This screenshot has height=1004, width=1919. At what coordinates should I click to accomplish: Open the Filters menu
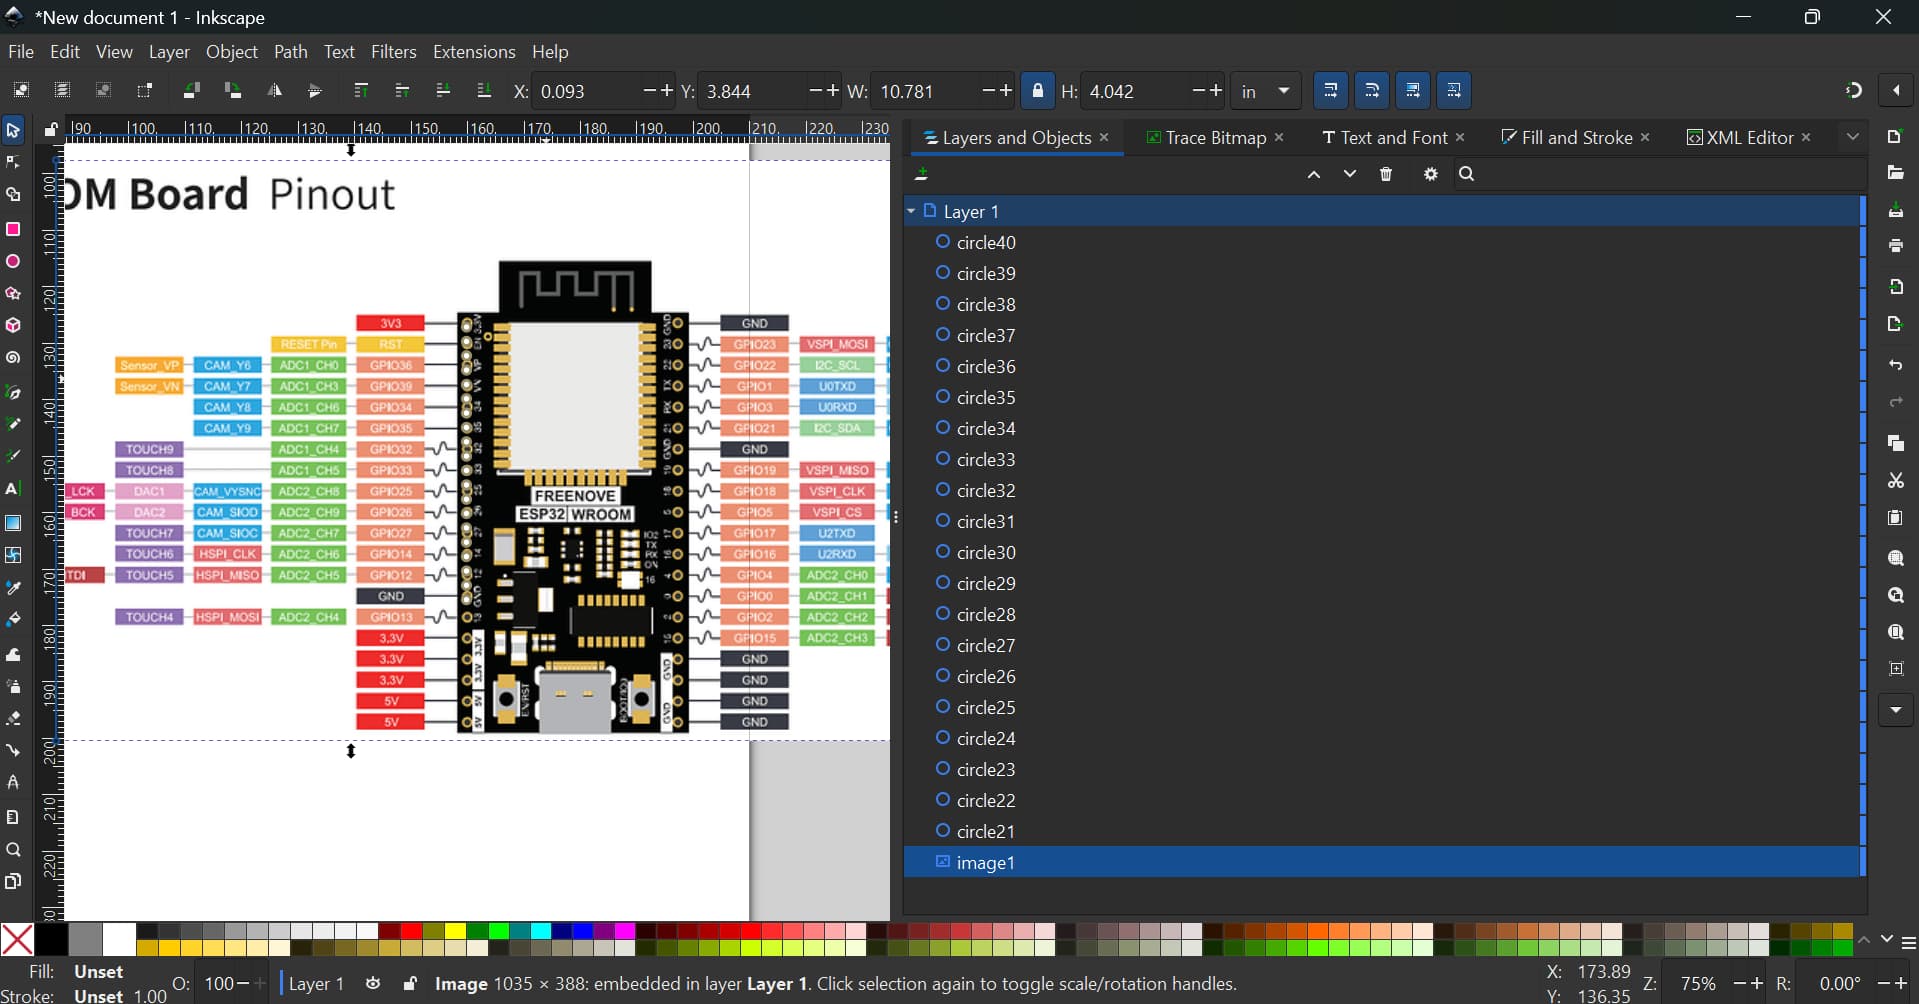[x=394, y=52]
